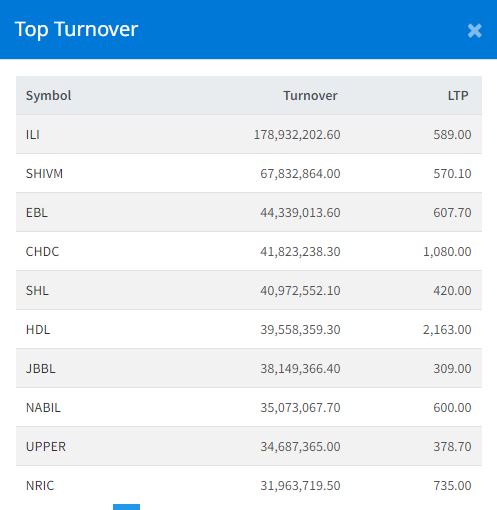Click LTP value 735.00

[x=452, y=486]
